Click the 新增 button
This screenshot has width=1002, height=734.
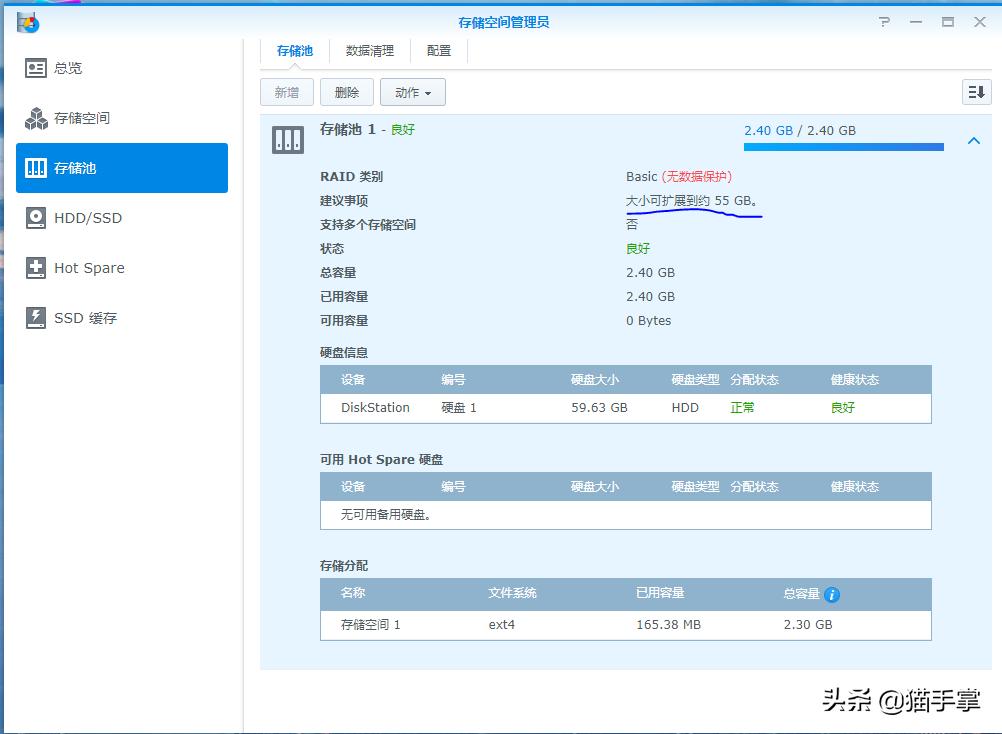[287, 91]
